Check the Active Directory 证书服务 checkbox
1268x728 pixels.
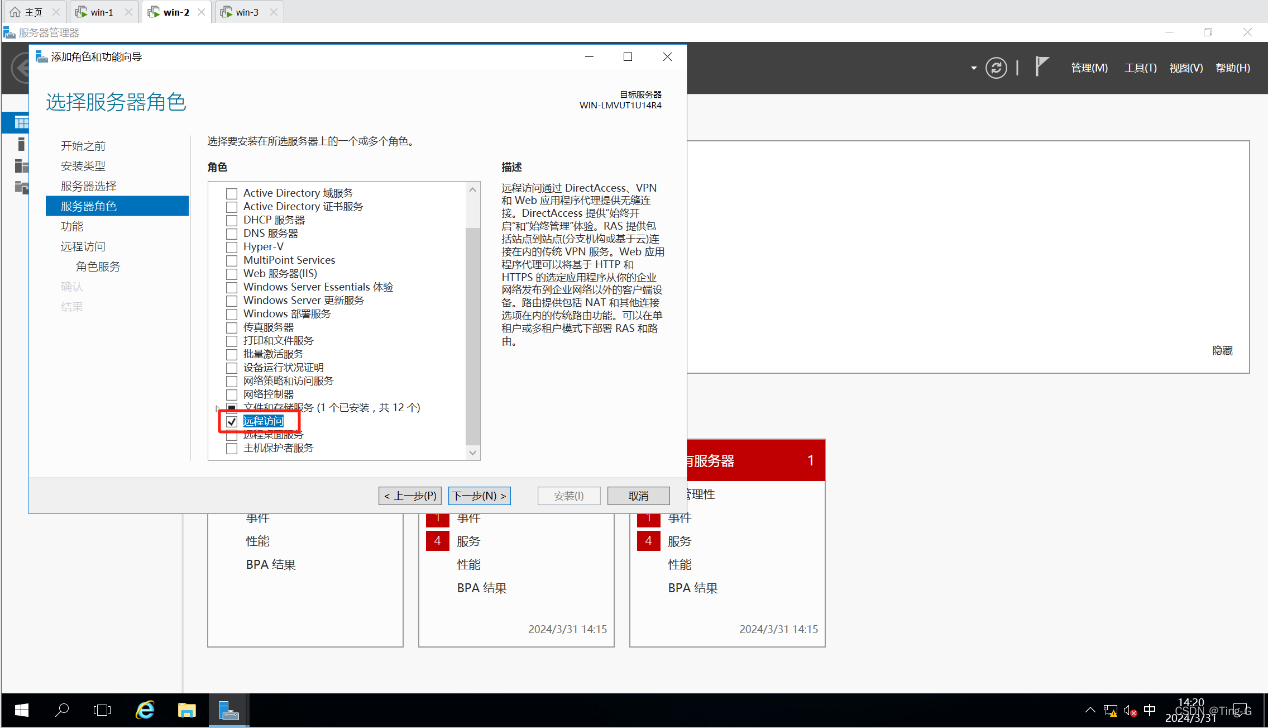coord(232,206)
